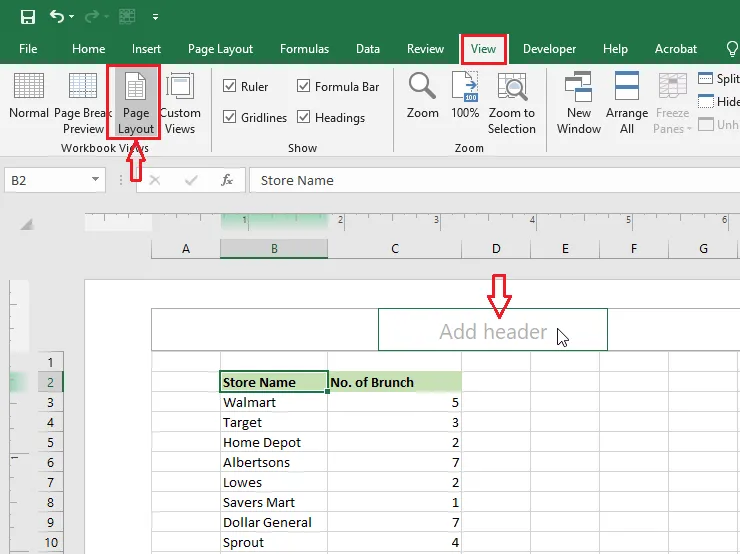Open Custom Views dialog
This screenshot has width=740, height=554.
180,103
